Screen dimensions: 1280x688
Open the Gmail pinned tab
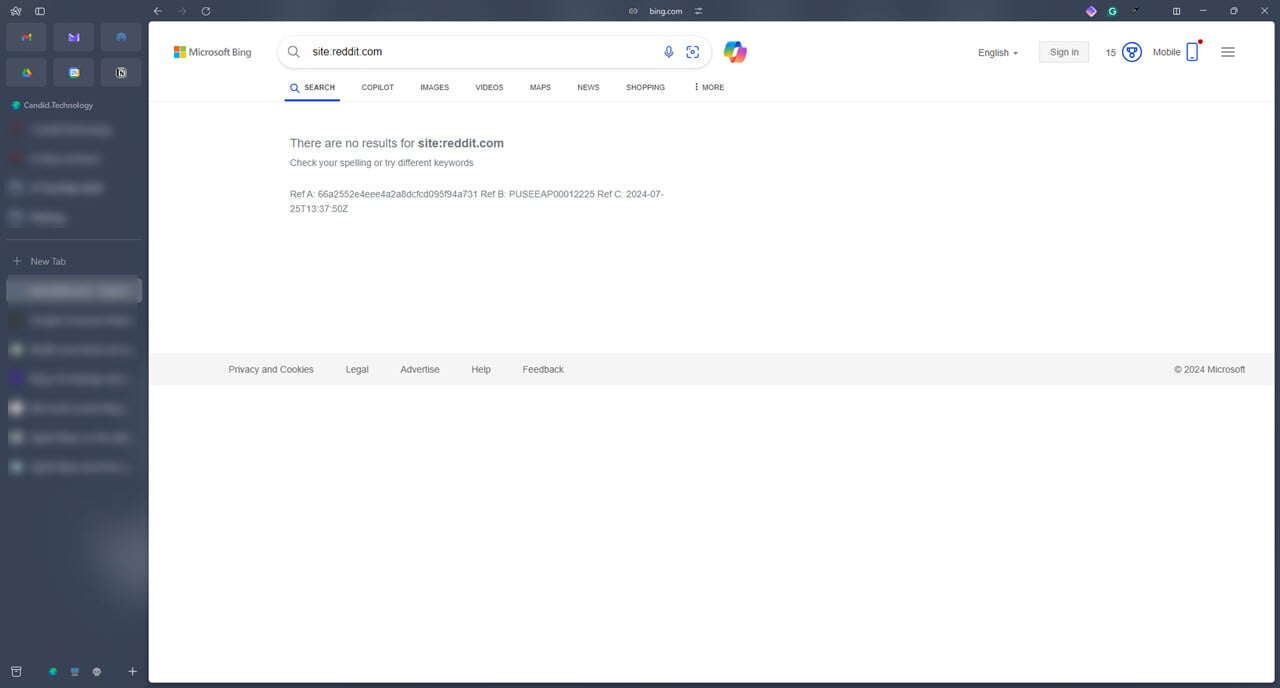point(25,37)
